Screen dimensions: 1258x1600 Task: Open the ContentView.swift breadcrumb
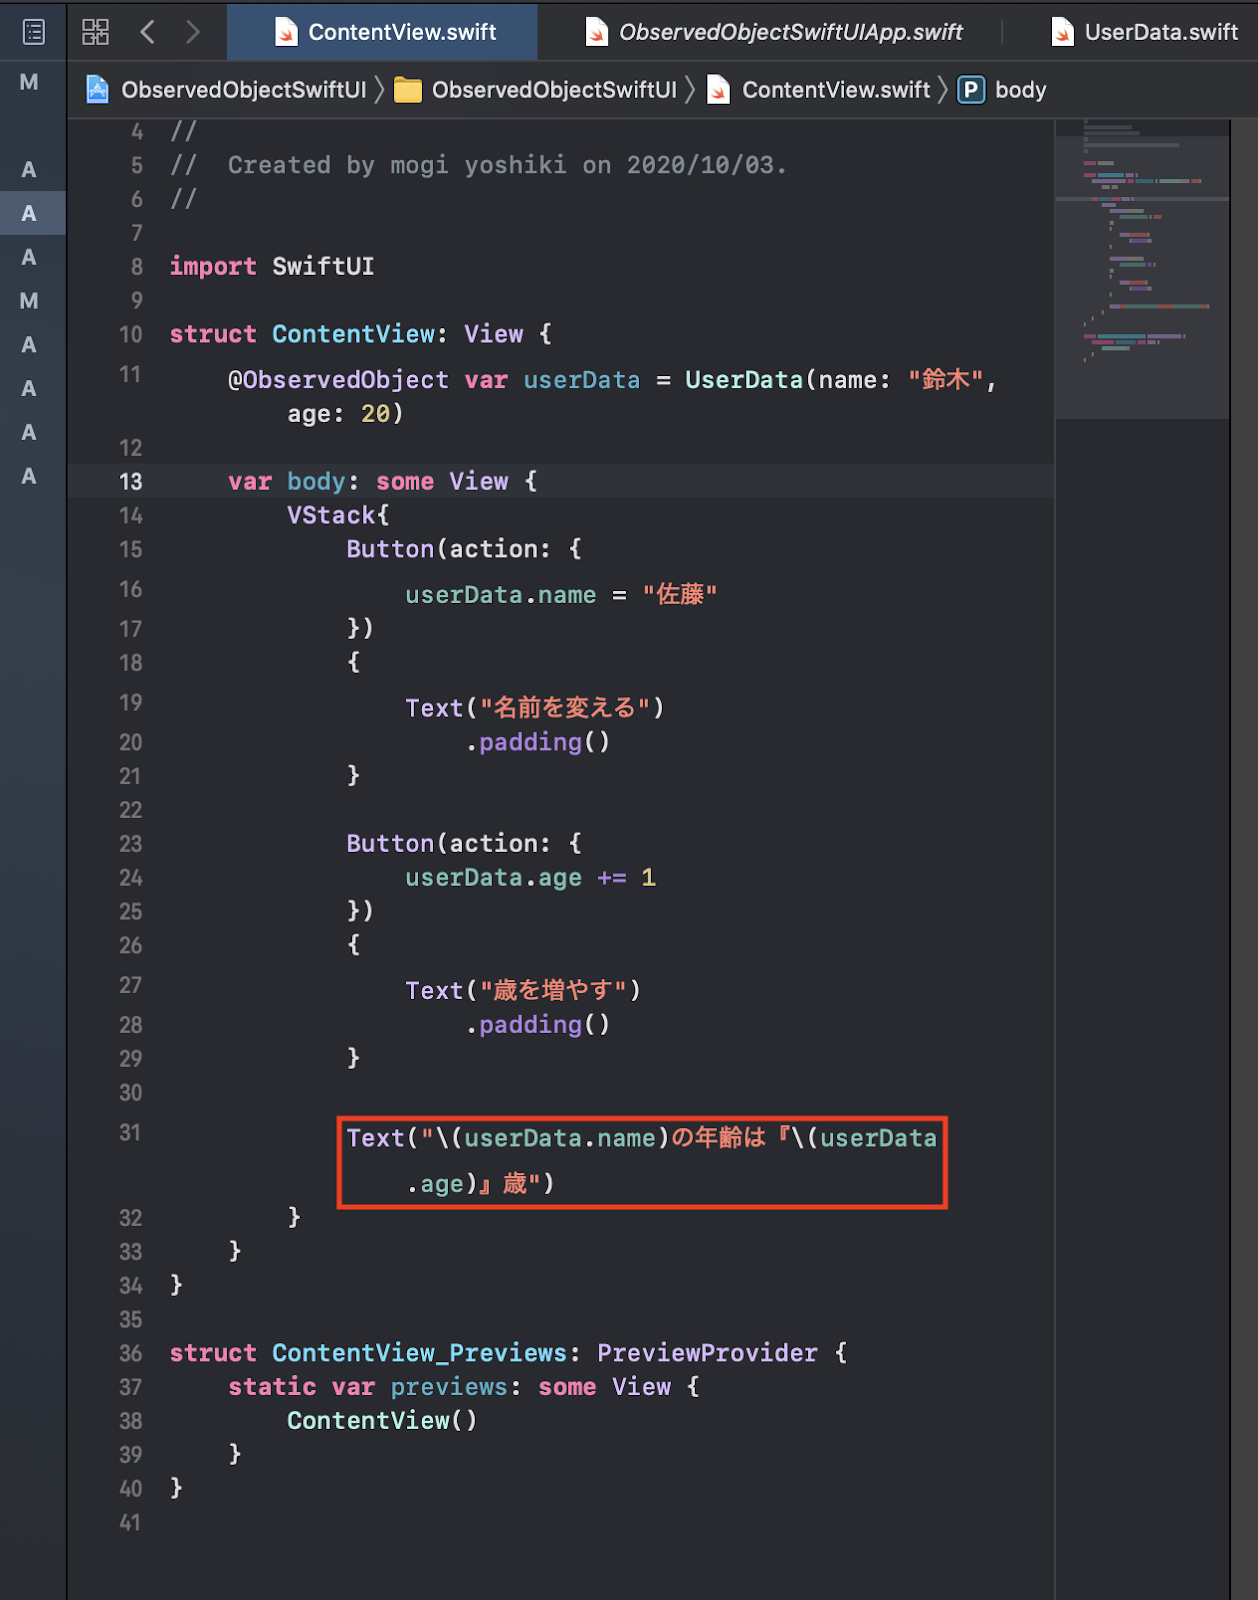click(836, 90)
